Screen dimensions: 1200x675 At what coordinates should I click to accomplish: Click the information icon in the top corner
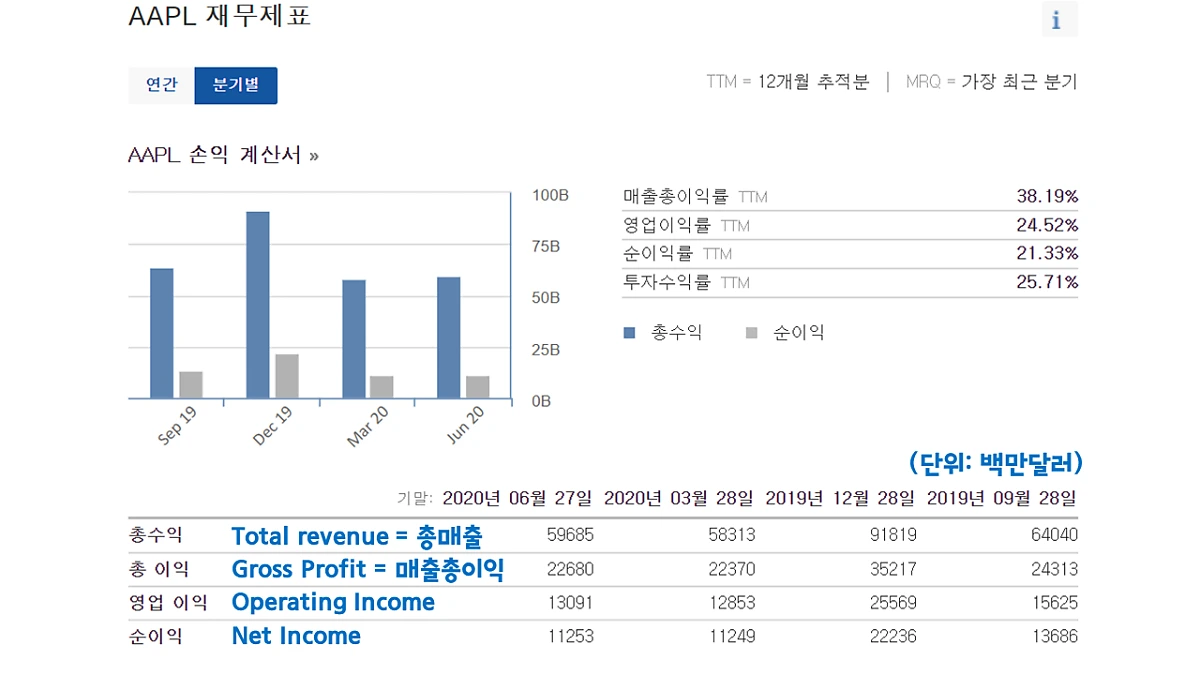pos(1058,19)
